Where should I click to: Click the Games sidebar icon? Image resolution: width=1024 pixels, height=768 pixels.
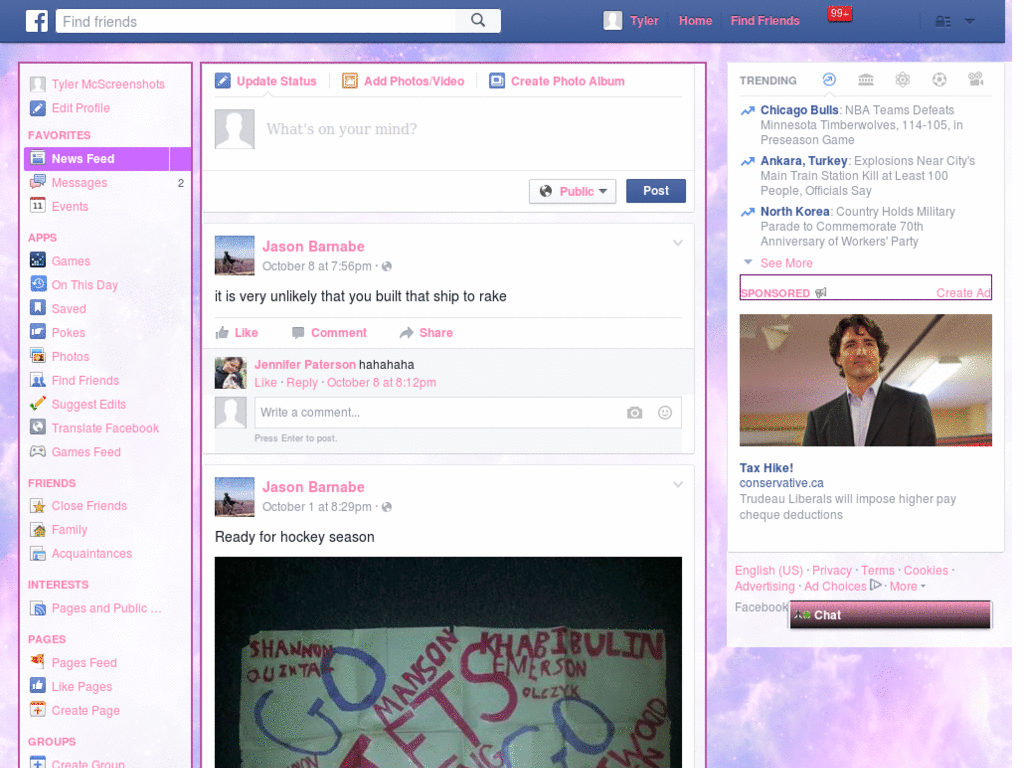pos(38,260)
